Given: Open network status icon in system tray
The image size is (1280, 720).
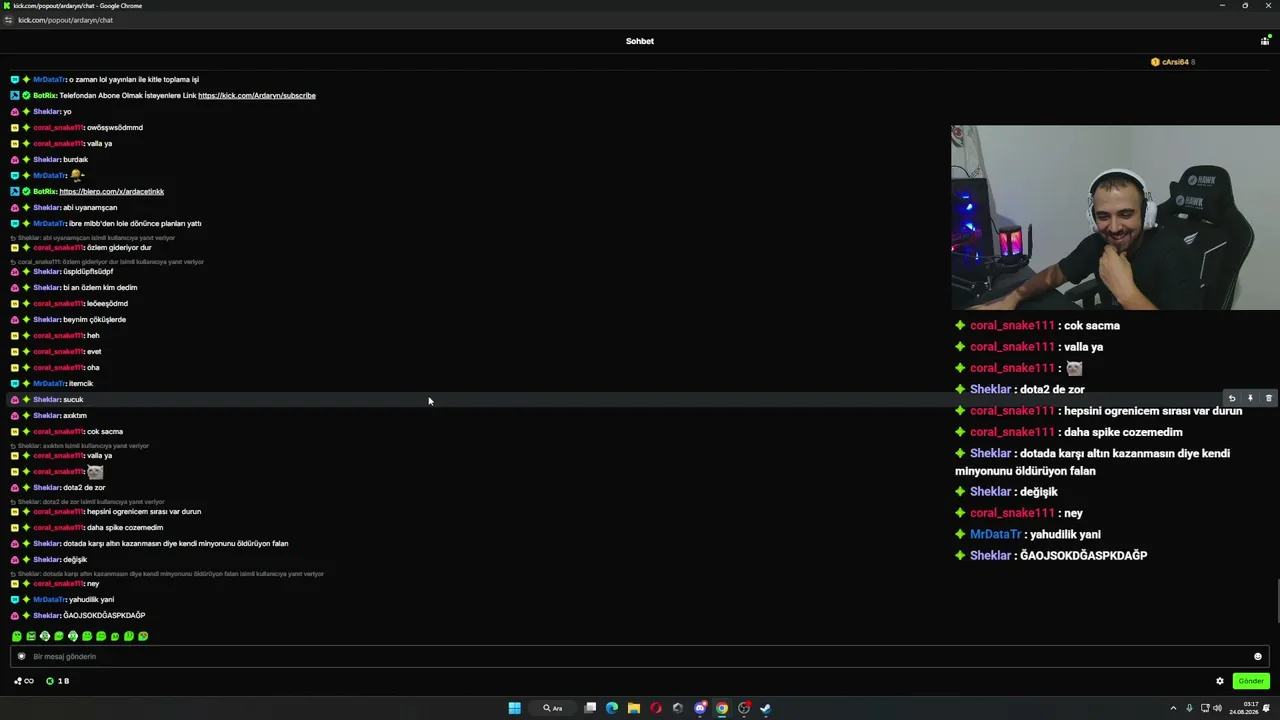Looking at the screenshot, I should point(1203,708).
